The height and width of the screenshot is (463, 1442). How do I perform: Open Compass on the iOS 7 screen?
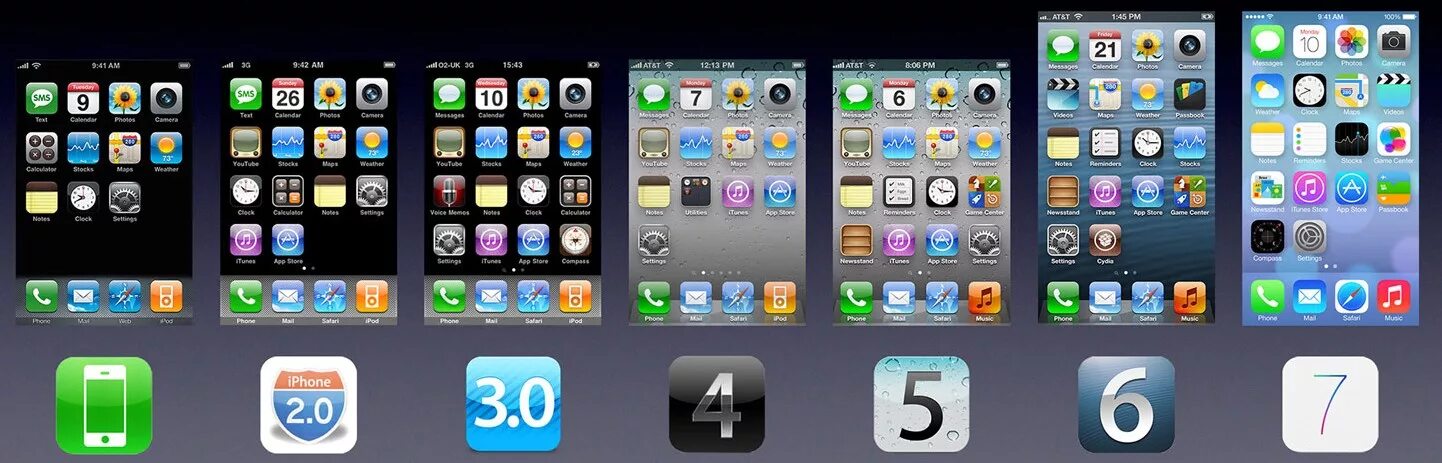(x=1267, y=236)
